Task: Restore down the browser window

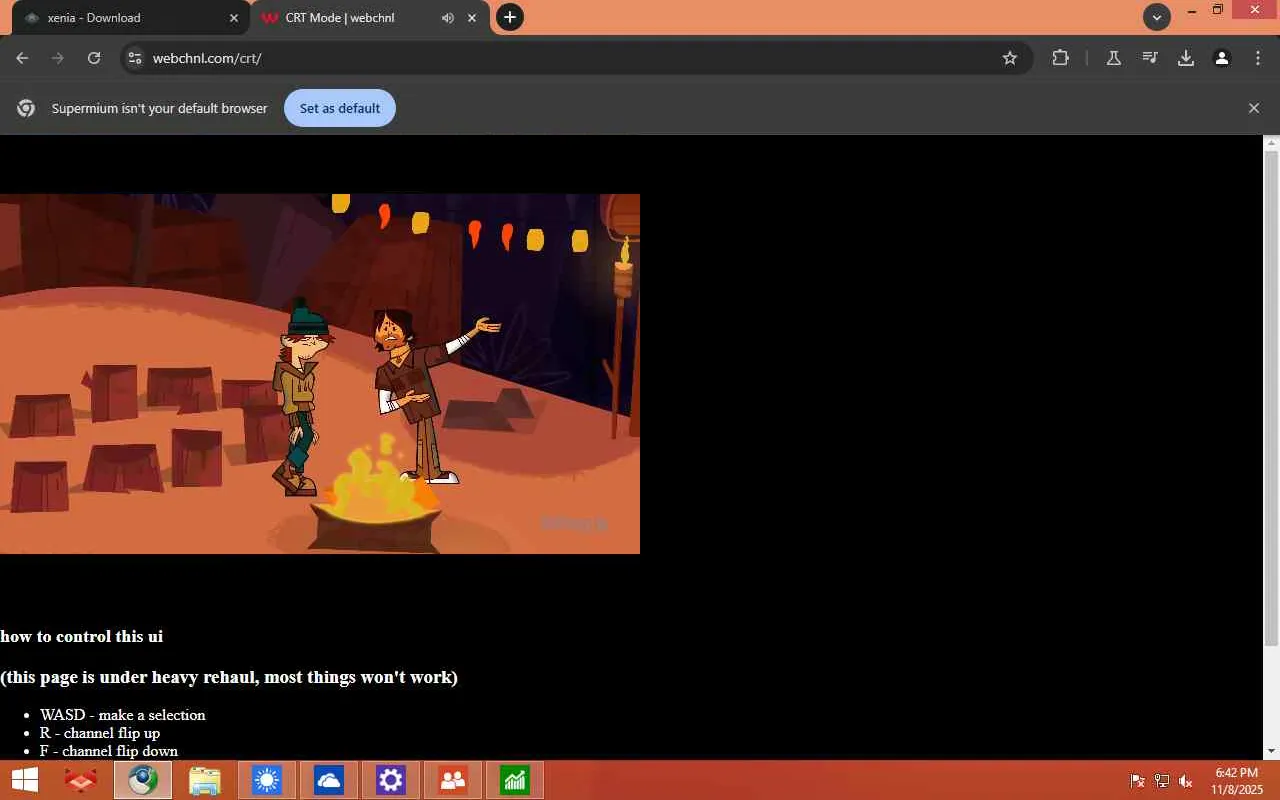Action: point(1218,10)
